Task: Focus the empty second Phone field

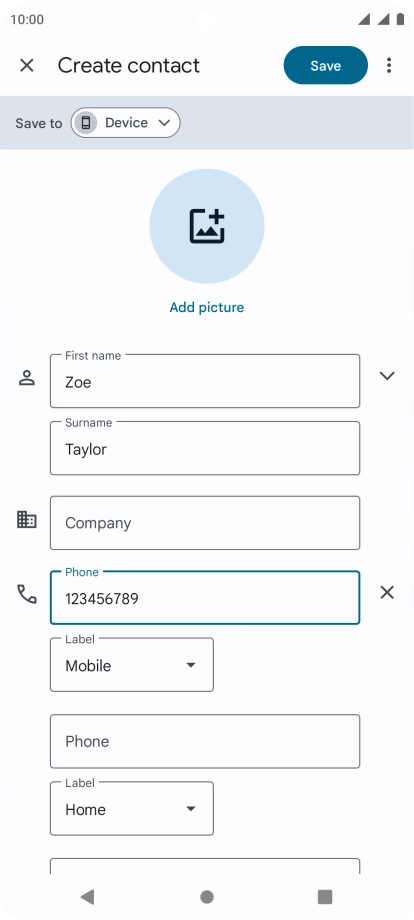Action: coord(205,741)
